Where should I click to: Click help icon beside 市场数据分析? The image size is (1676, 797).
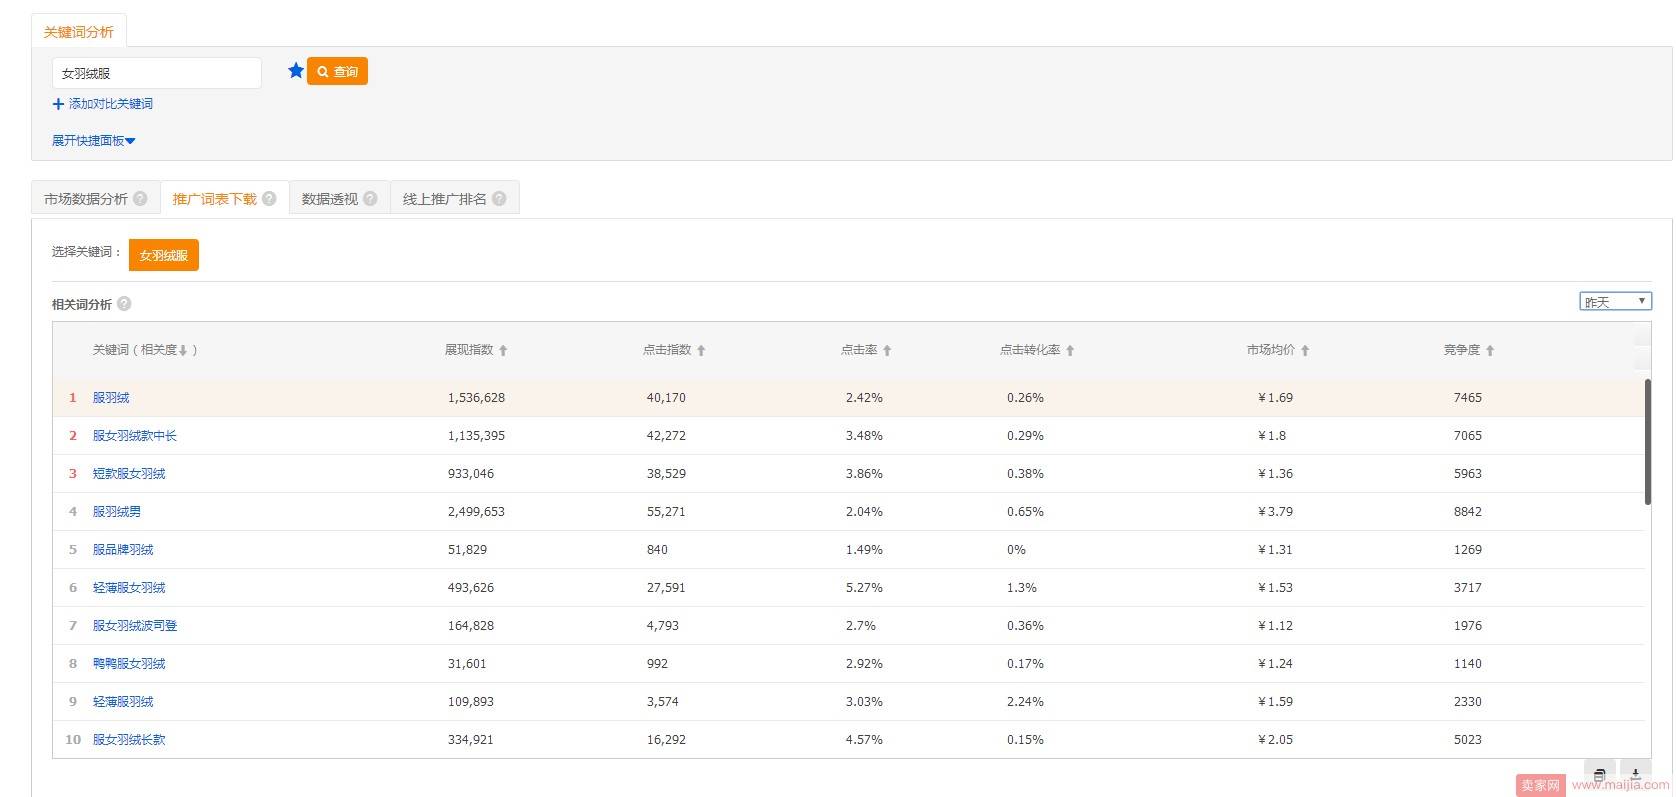(140, 199)
